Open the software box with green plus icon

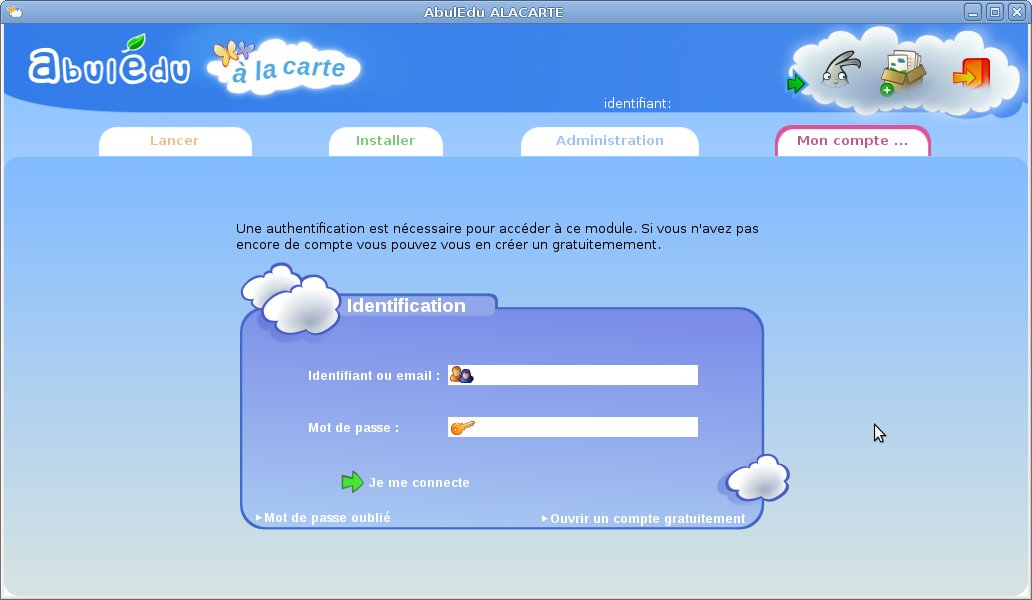pos(902,72)
